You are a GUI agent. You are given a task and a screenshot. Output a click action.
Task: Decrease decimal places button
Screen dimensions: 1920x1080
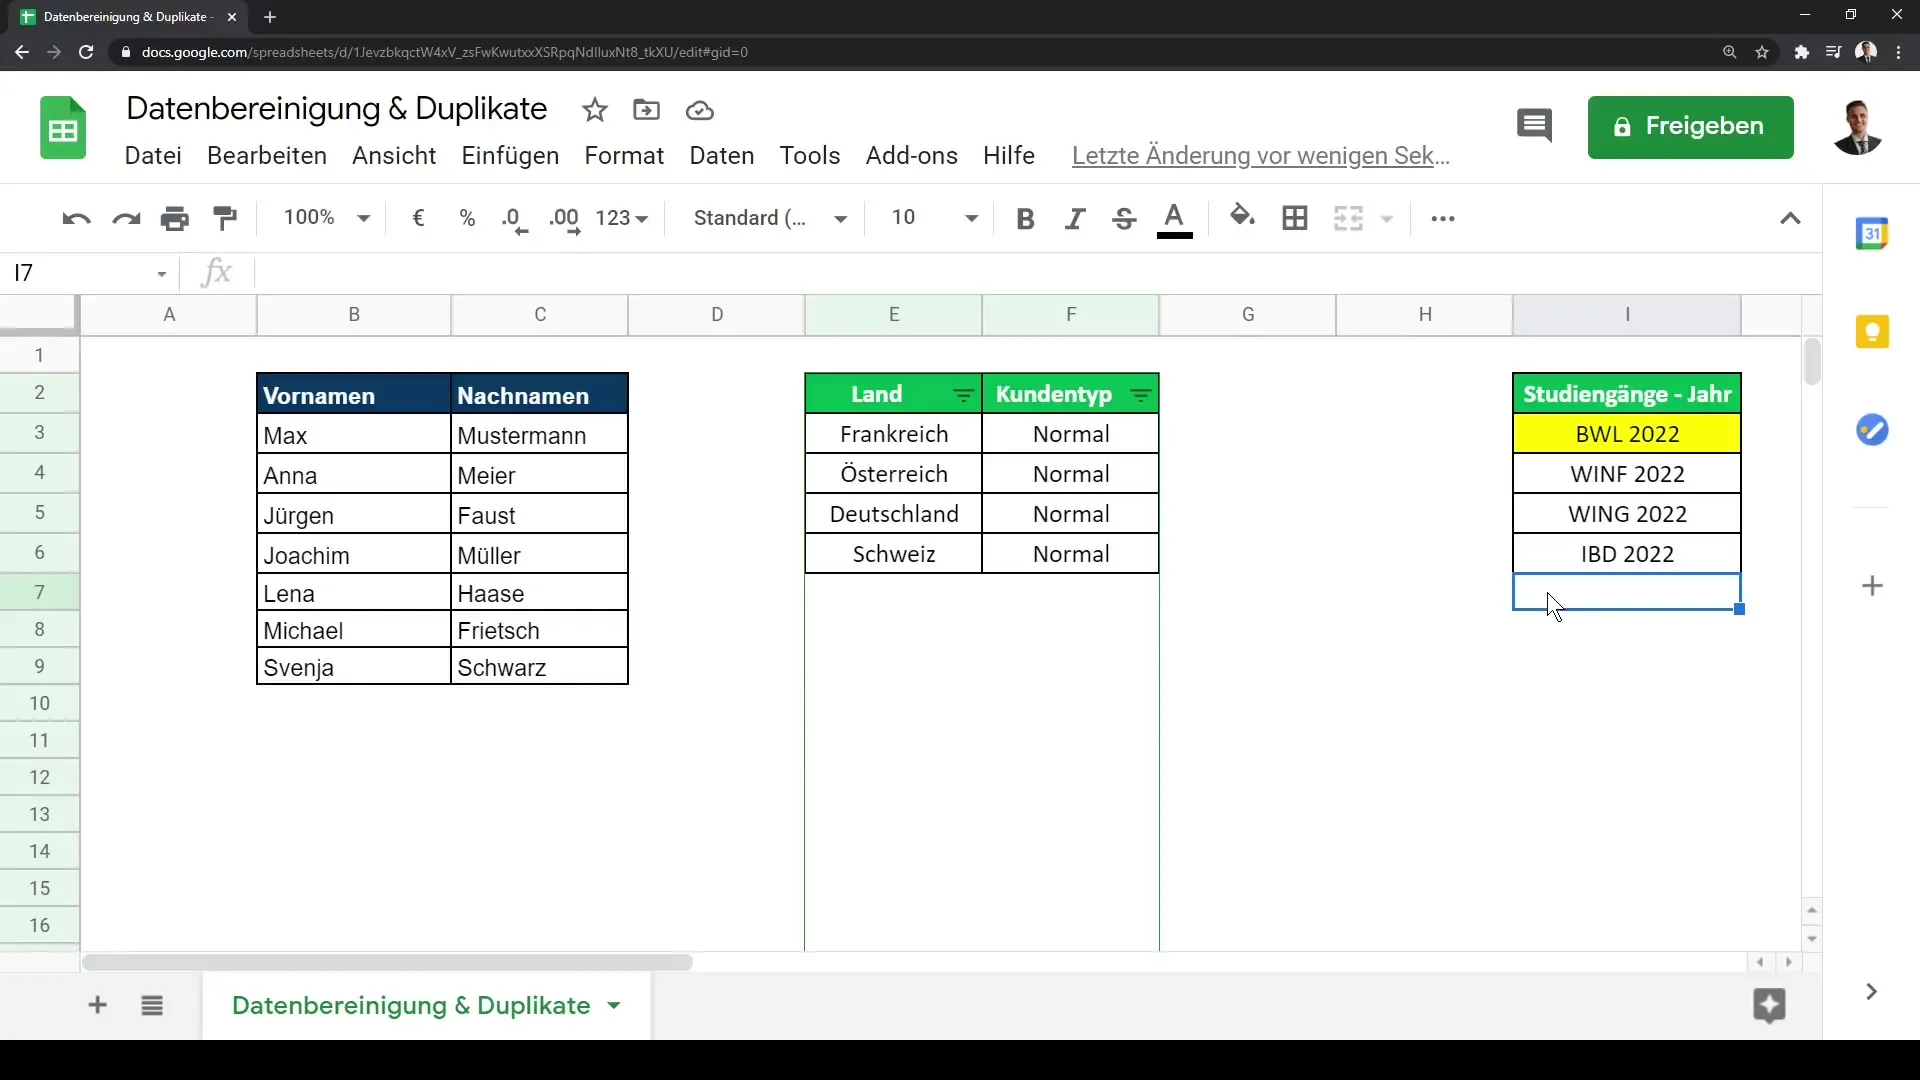(515, 220)
